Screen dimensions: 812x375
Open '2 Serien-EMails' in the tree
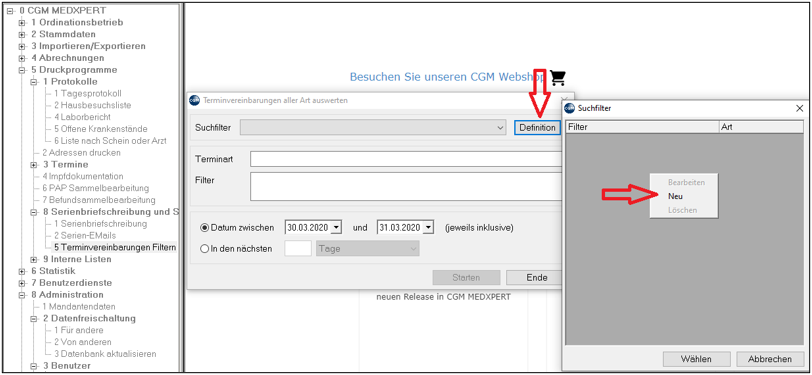[85, 236]
